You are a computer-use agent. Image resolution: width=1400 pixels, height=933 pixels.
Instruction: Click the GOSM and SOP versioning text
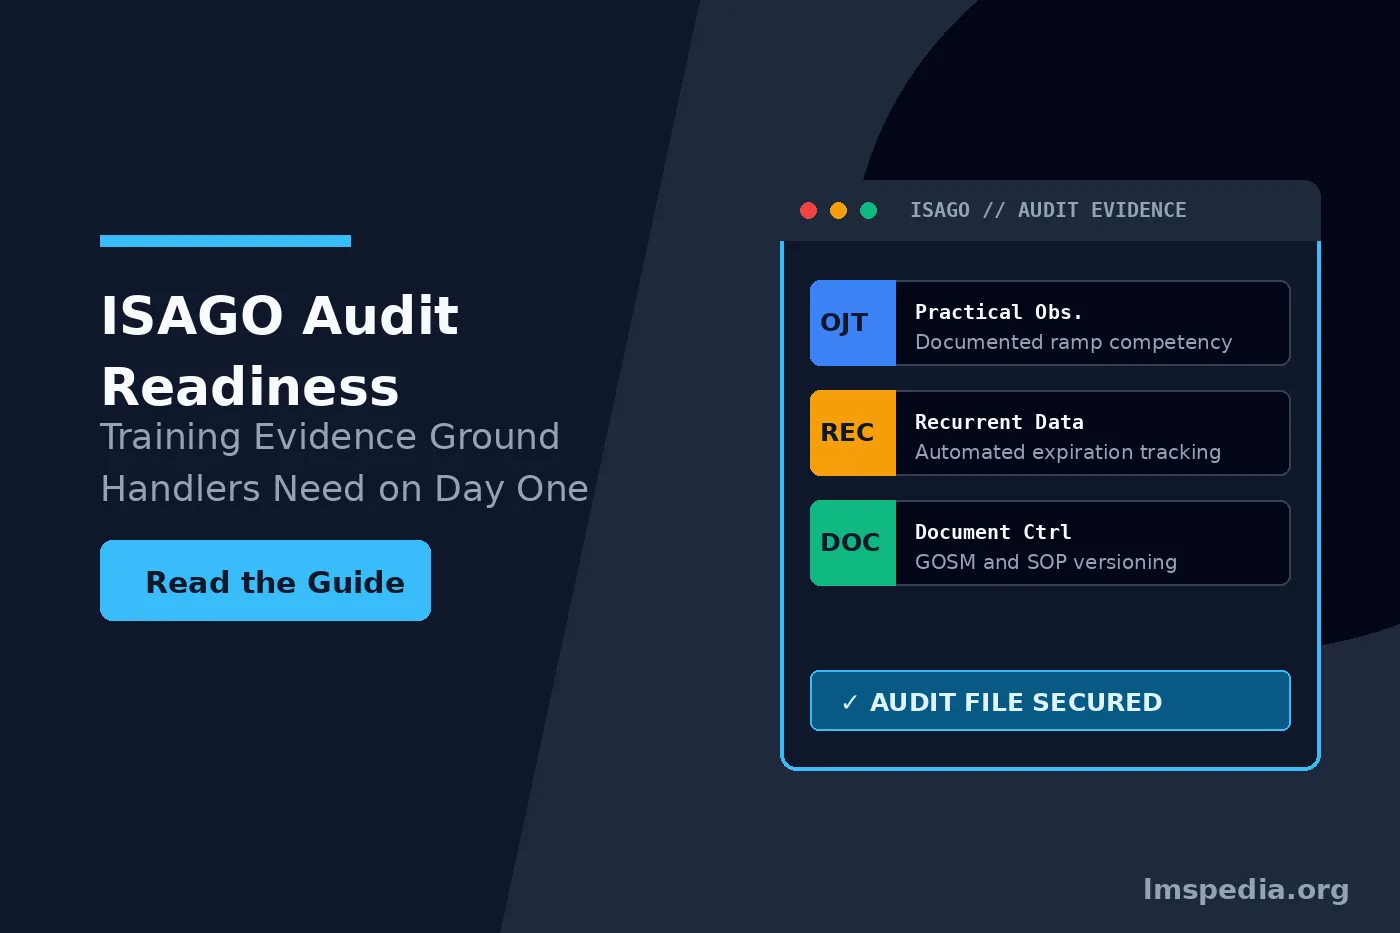1046,562
